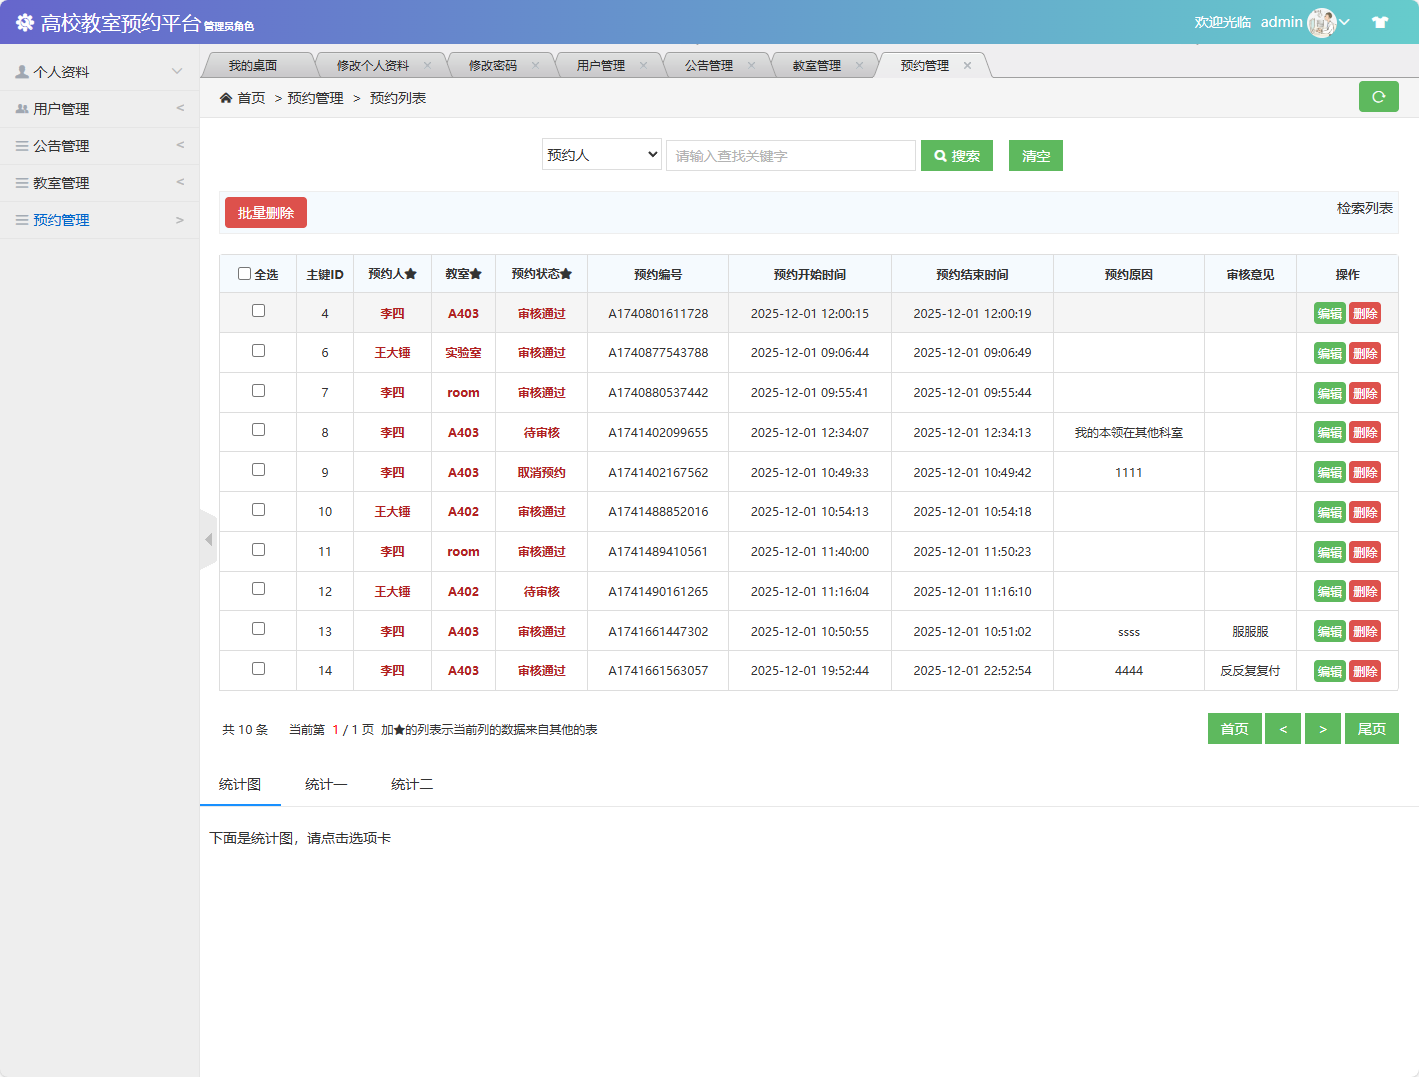The image size is (1419, 1077).
Task: Click the search keyword input field
Action: (x=790, y=156)
